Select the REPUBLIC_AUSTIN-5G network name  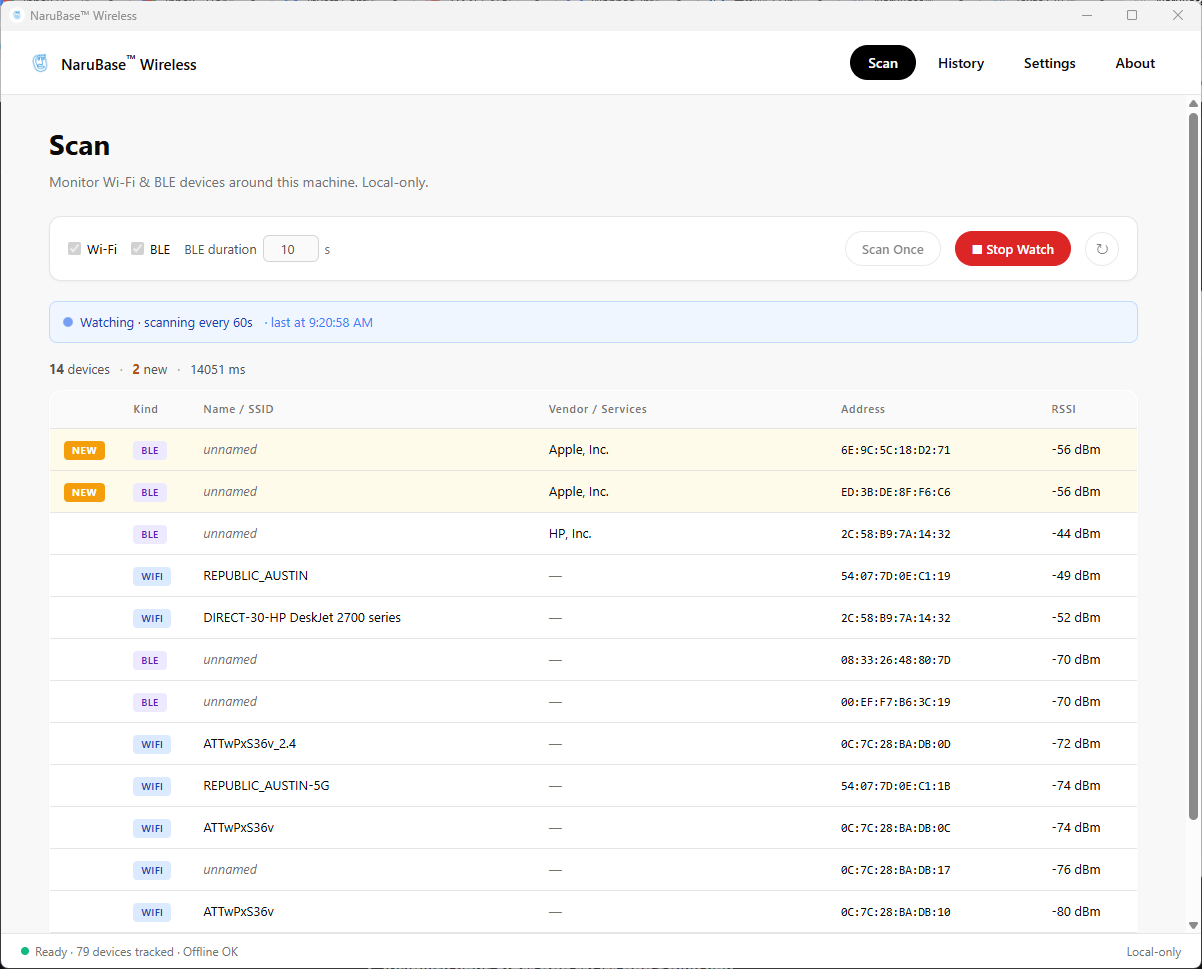pos(266,786)
